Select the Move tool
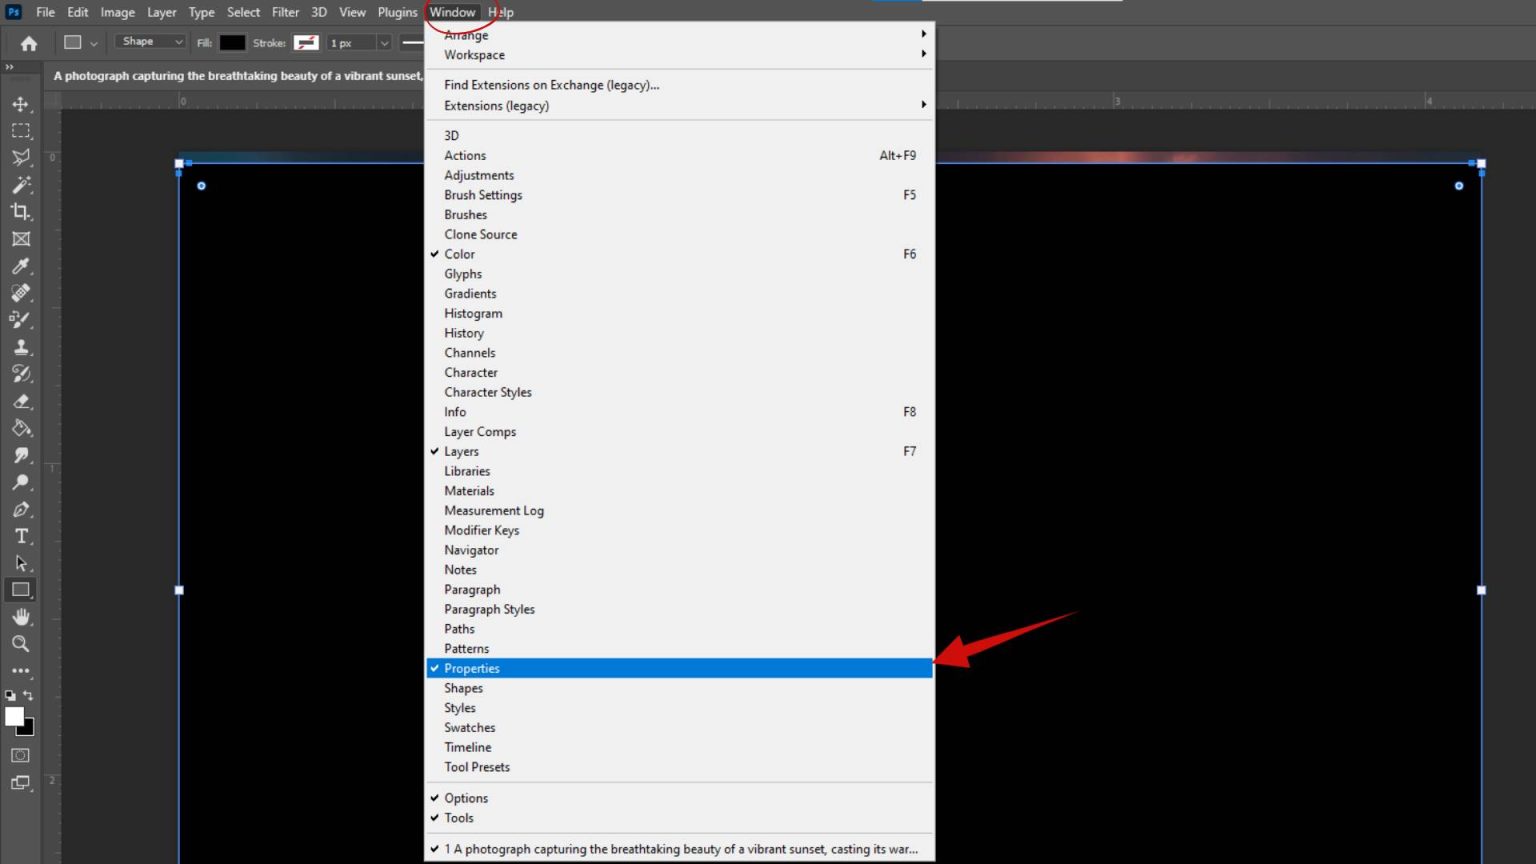The width and height of the screenshot is (1536, 864). 21,103
